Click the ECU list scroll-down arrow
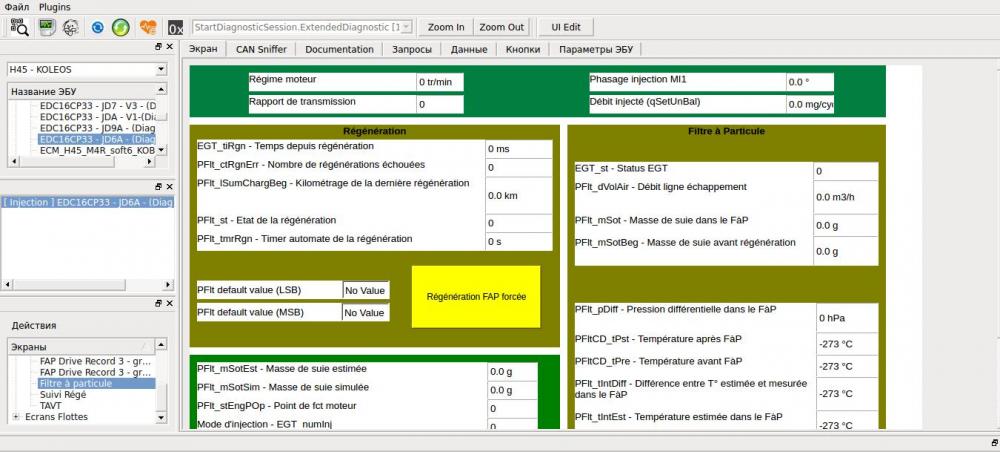 pyautogui.click(x=161, y=150)
